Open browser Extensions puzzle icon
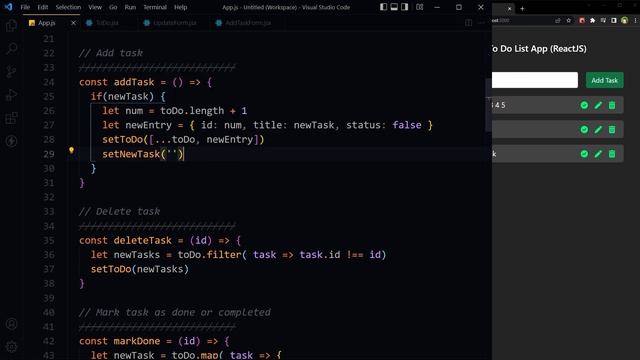The height and width of the screenshot is (360, 640). click(592, 20)
